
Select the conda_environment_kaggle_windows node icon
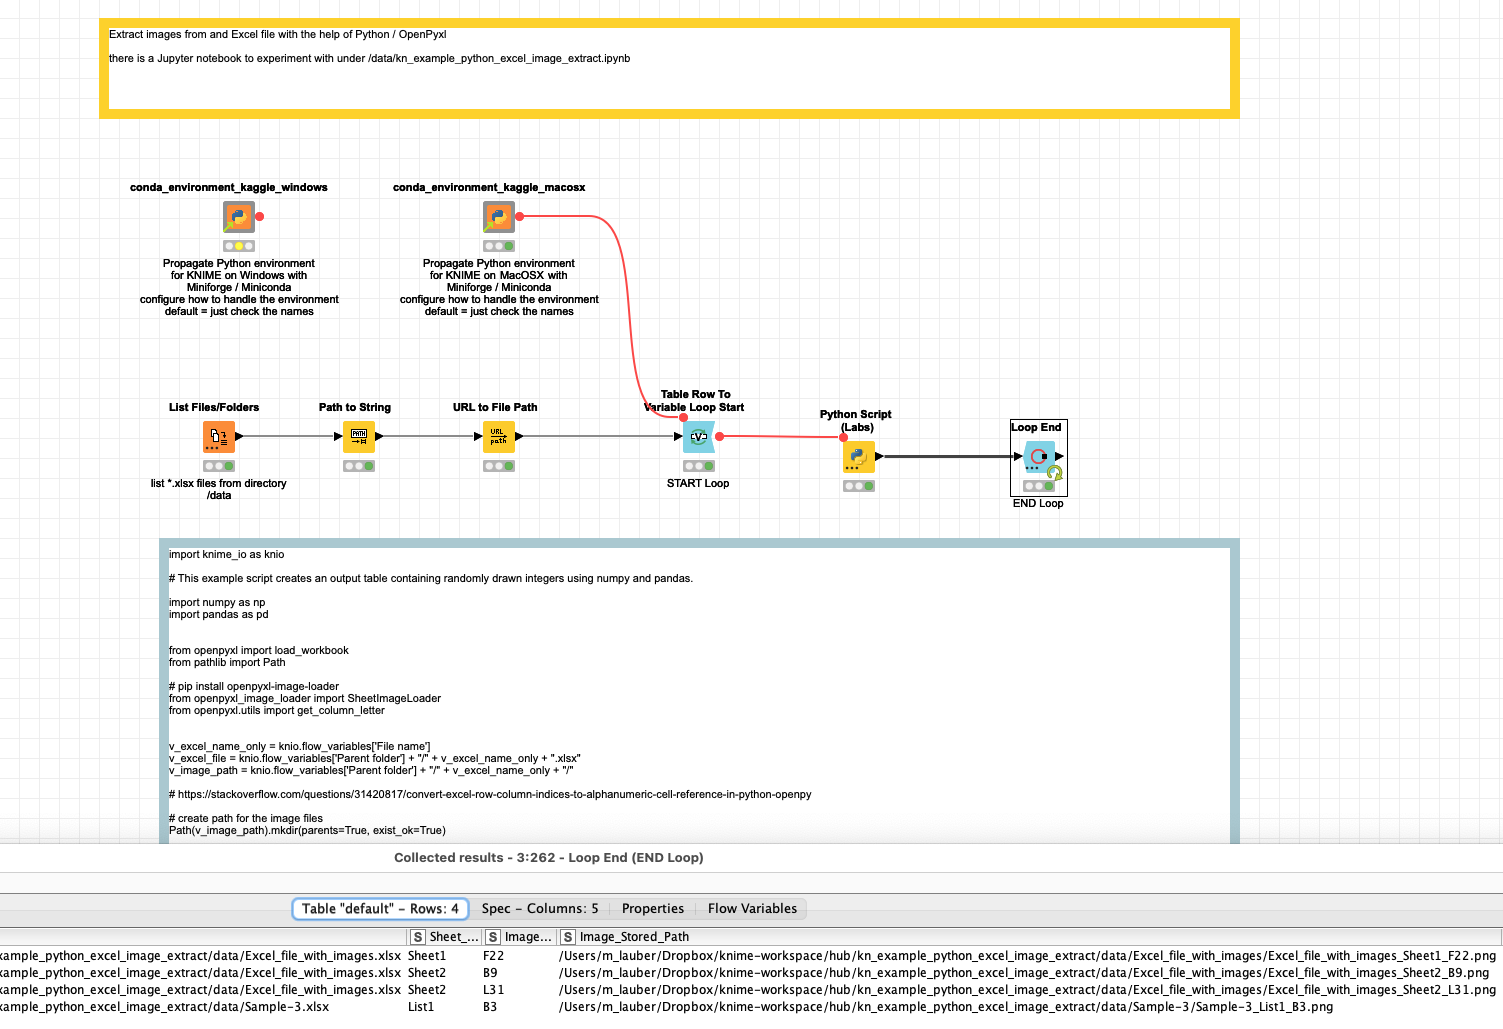[x=239, y=216]
